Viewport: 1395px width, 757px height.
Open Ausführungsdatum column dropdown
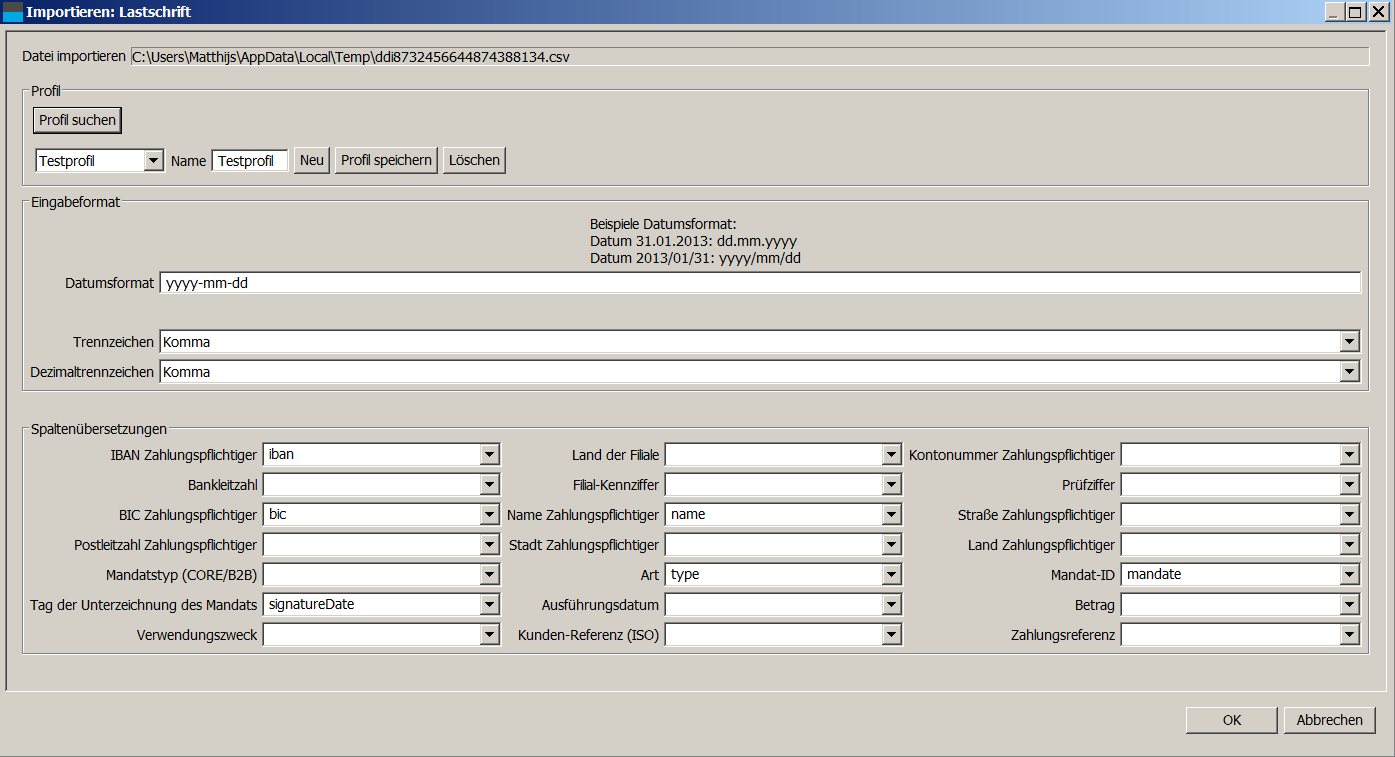click(783, 605)
